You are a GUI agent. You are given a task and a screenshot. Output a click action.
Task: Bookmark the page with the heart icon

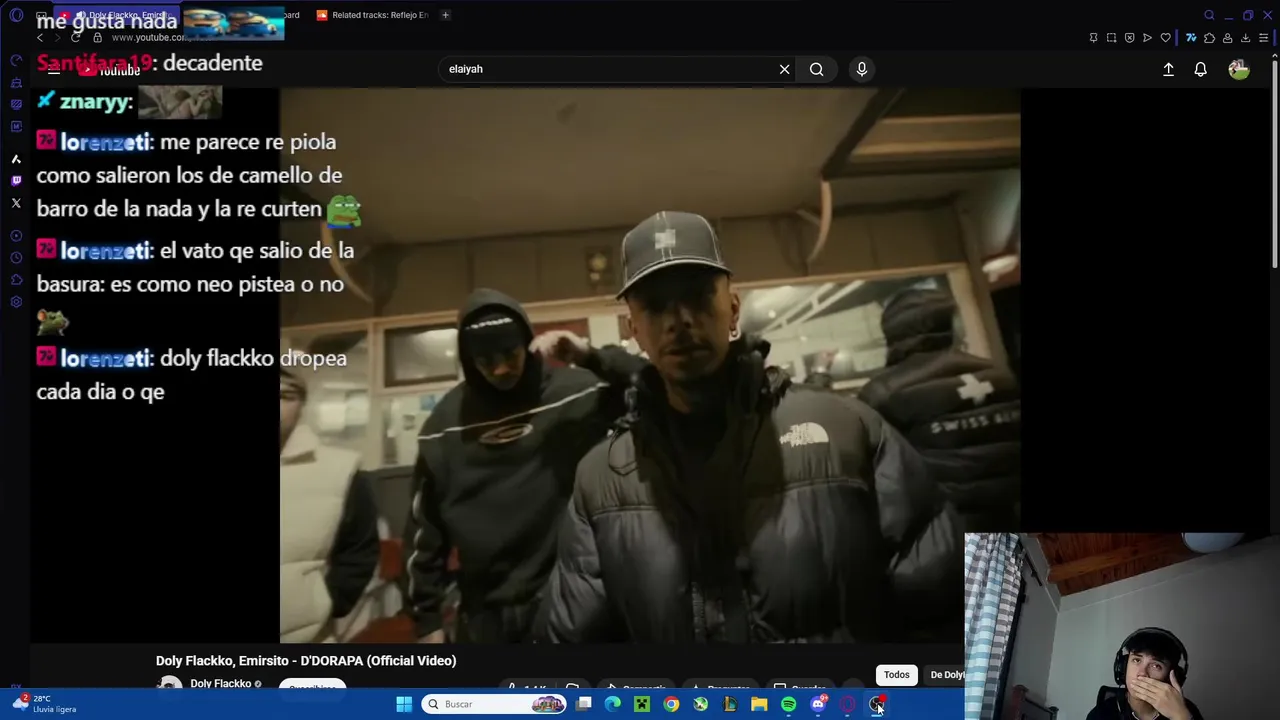coord(1165,38)
